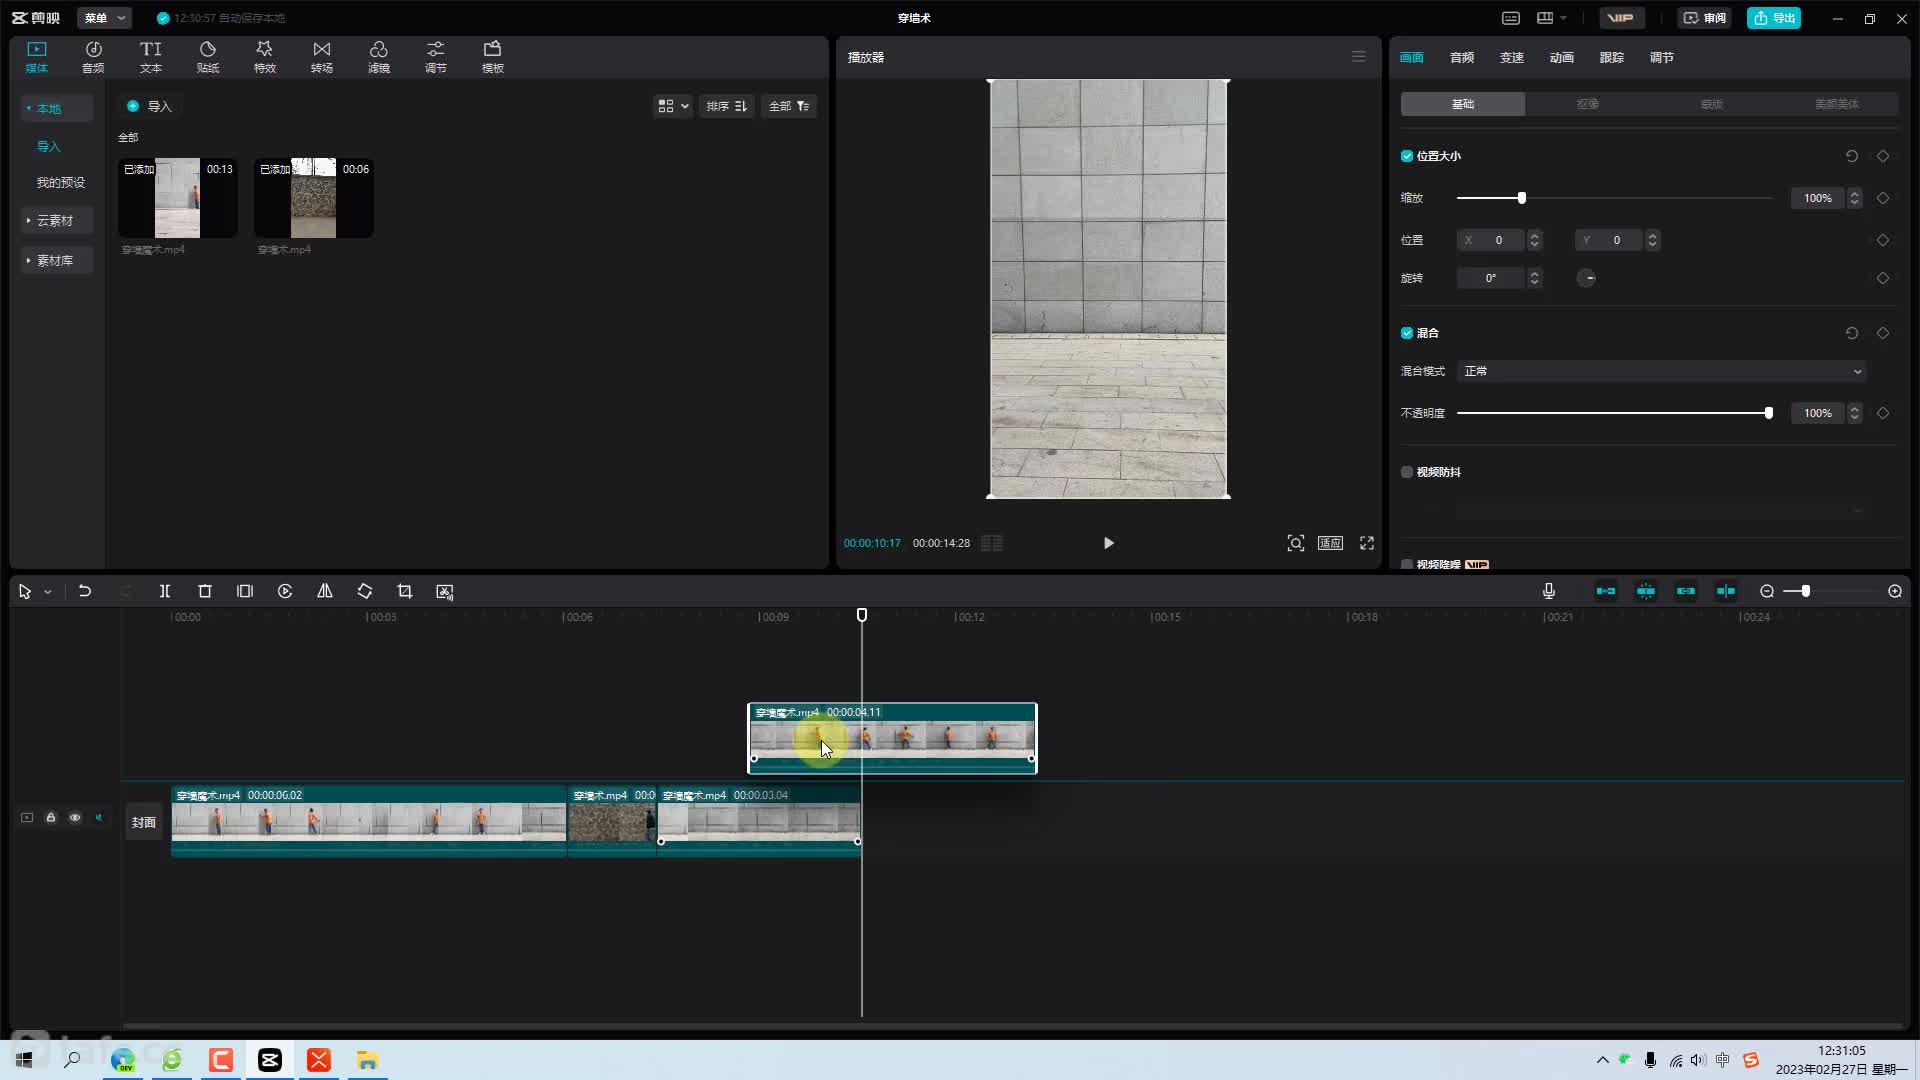Split the clip at playhead

165,591
